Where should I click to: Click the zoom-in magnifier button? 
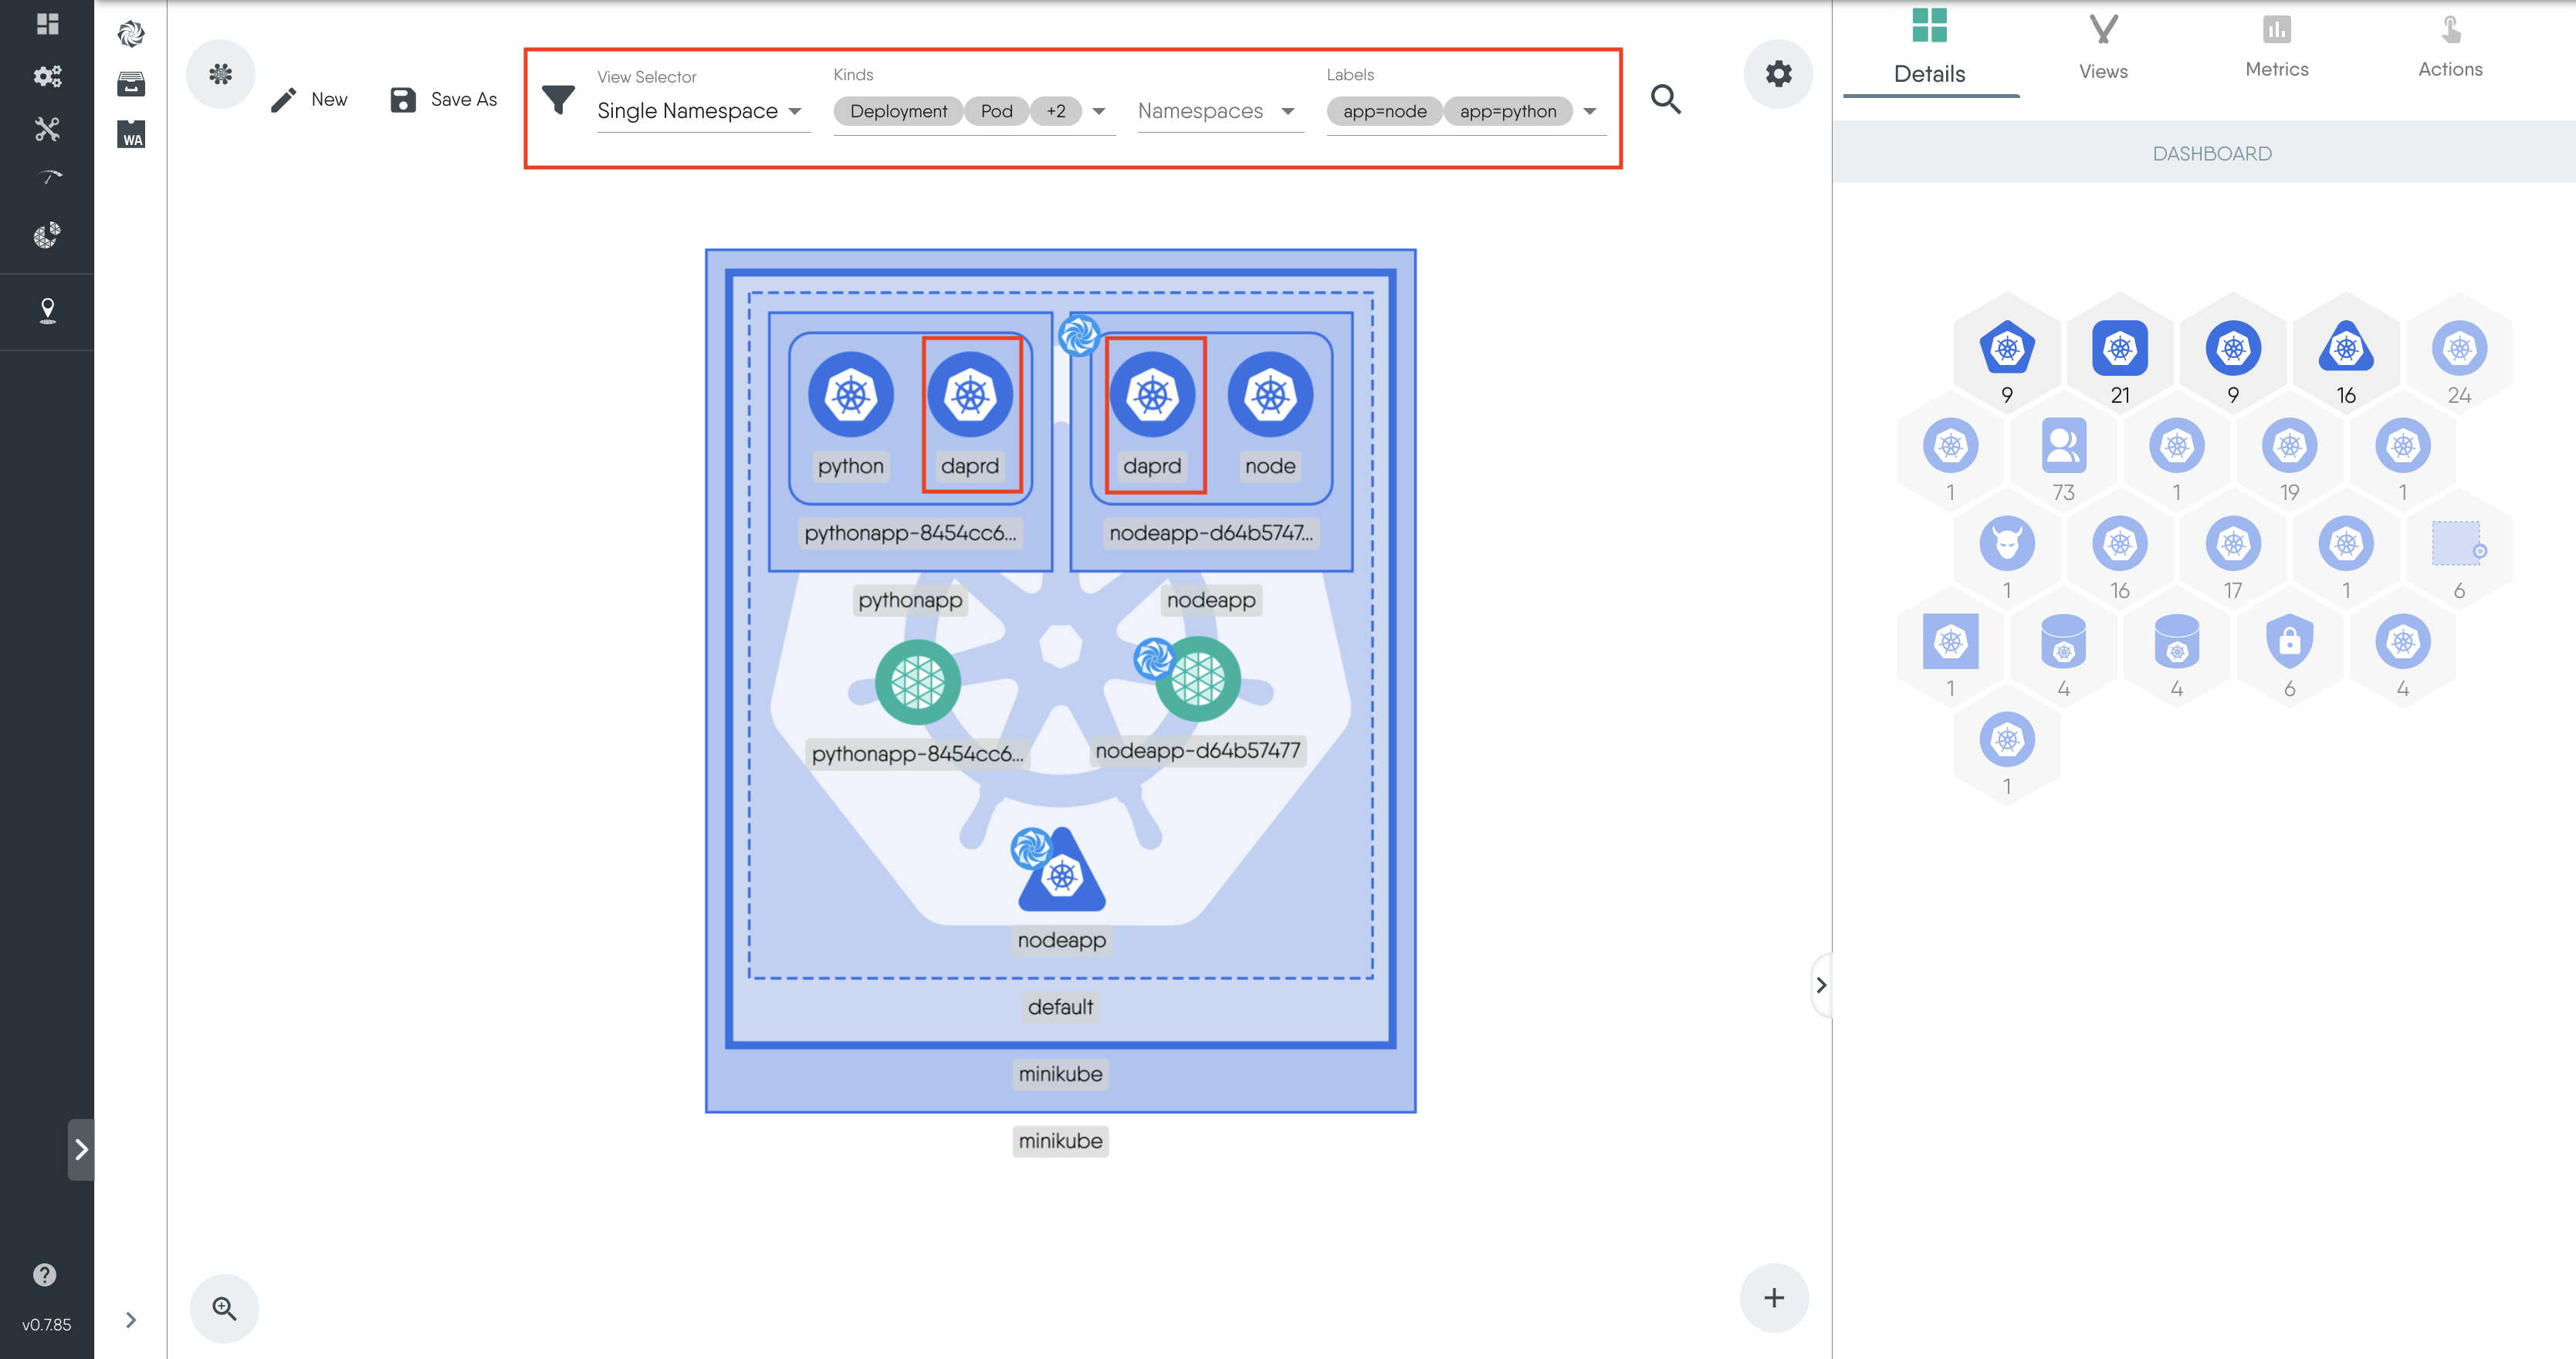tap(224, 1308)
